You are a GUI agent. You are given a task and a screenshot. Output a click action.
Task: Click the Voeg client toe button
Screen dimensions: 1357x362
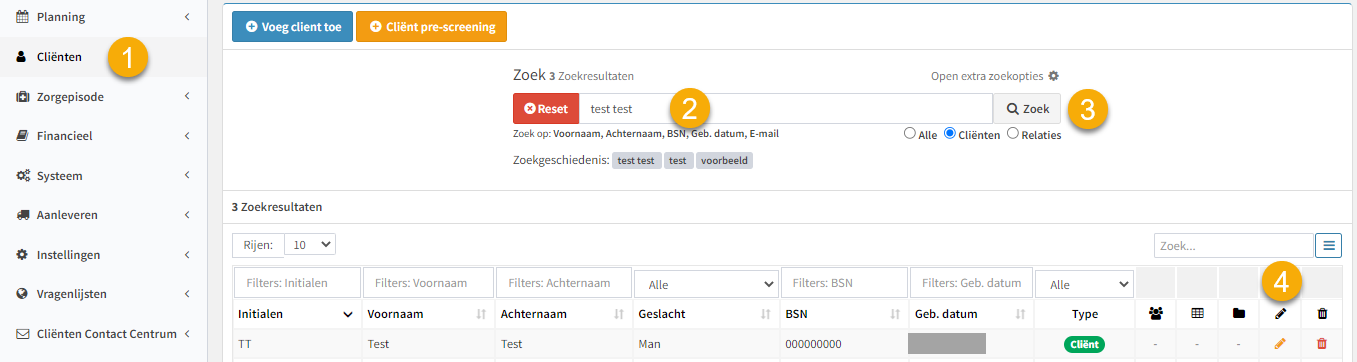pyautogui.click(x=292, y=27)
